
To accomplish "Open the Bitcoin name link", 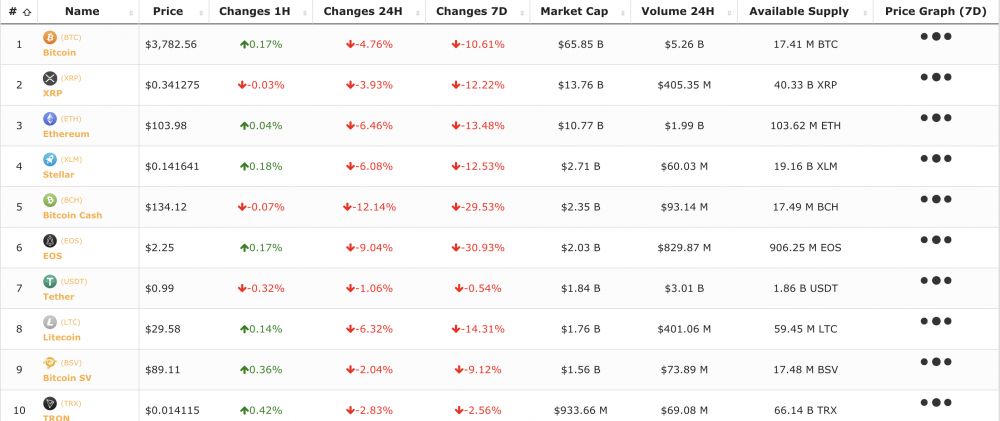I will pos(60,52).
